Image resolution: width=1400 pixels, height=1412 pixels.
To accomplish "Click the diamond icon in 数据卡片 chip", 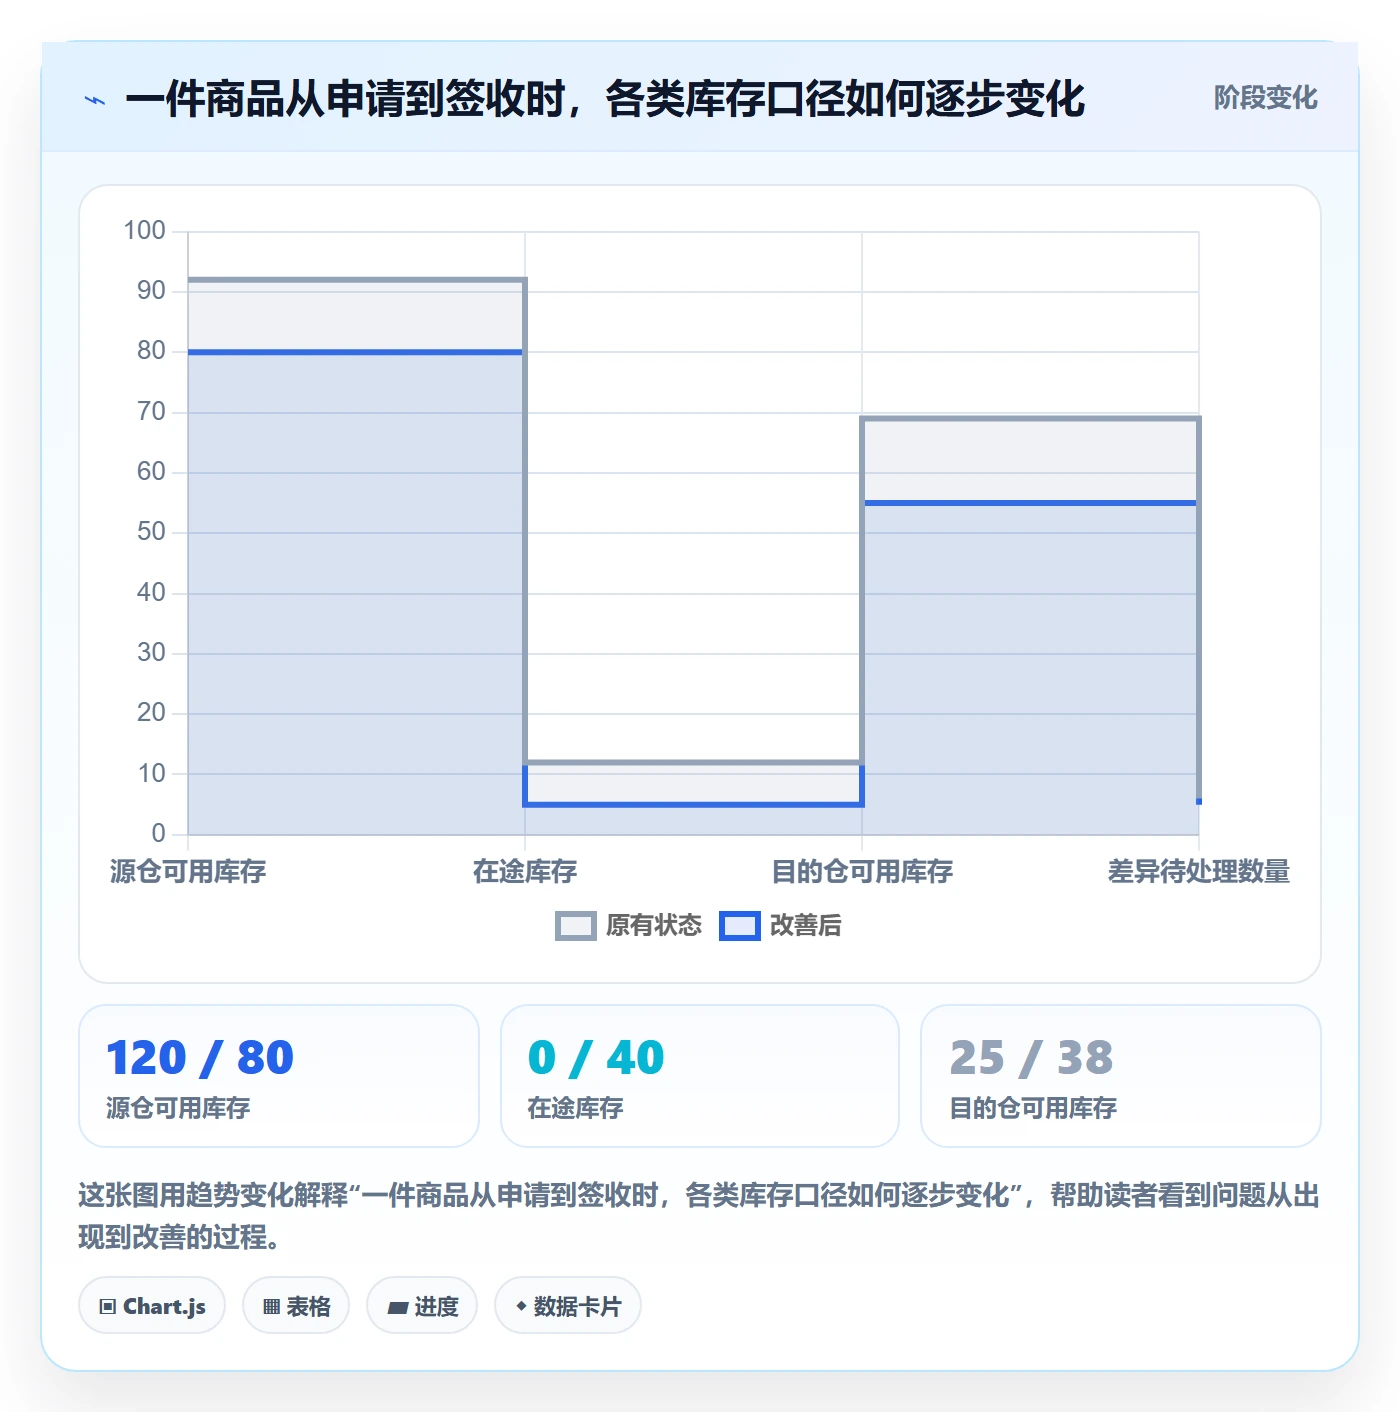I will pyautogui.click(x=521, y=1306).
